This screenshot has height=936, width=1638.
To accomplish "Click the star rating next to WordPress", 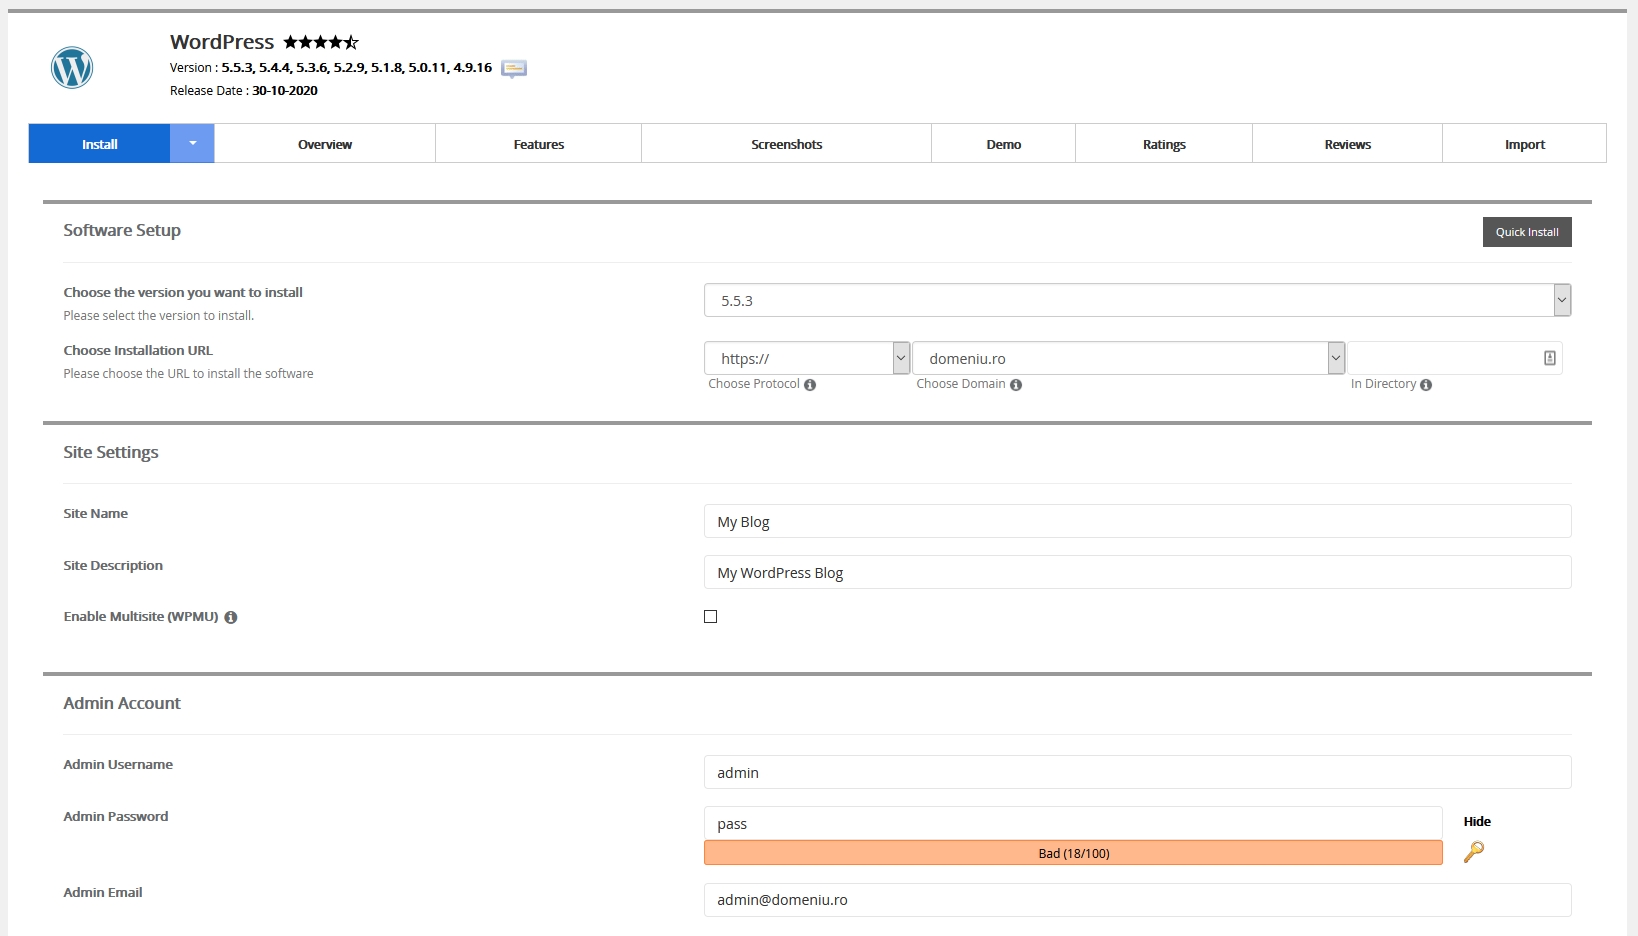I will click(320, 42).
